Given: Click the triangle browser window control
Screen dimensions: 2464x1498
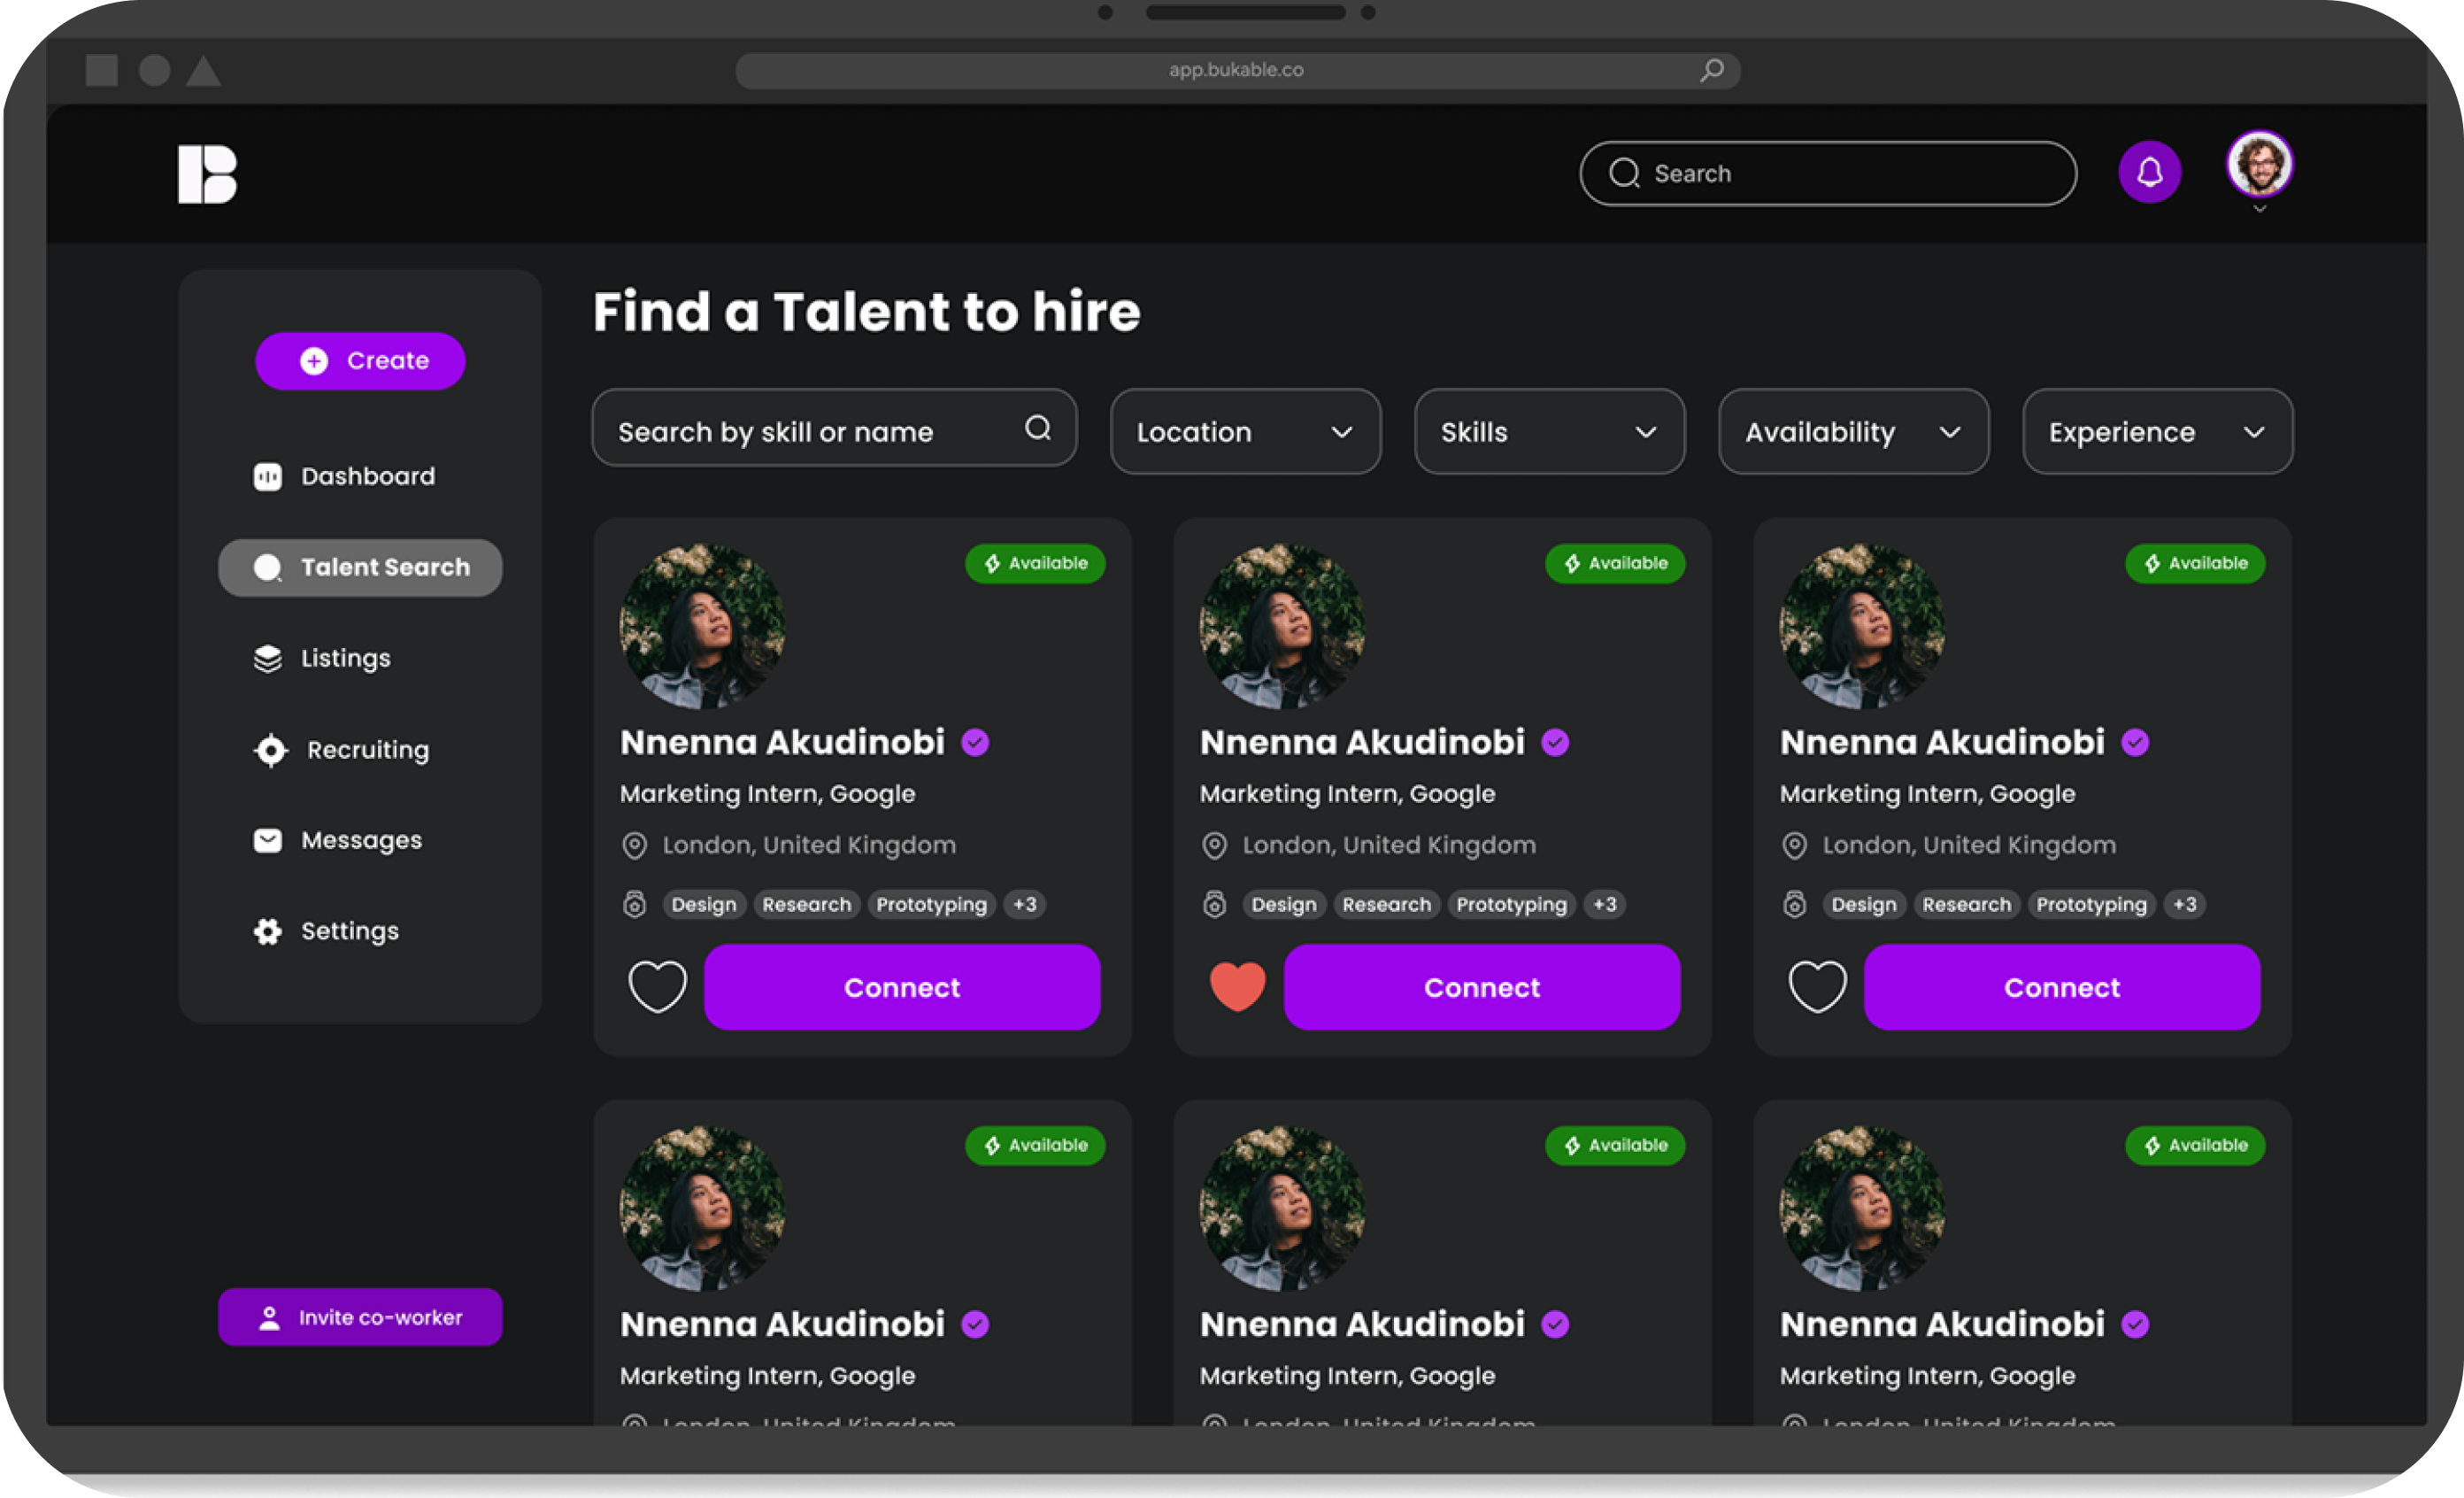Looking at the screenshot, I should (x=204, y=70).
